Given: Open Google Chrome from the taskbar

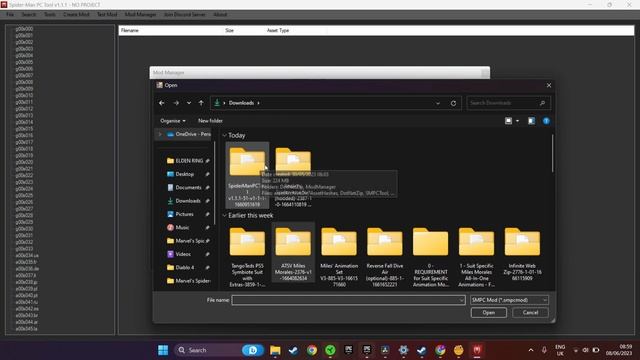Looking at the screenshot, I should pos(312,350).
